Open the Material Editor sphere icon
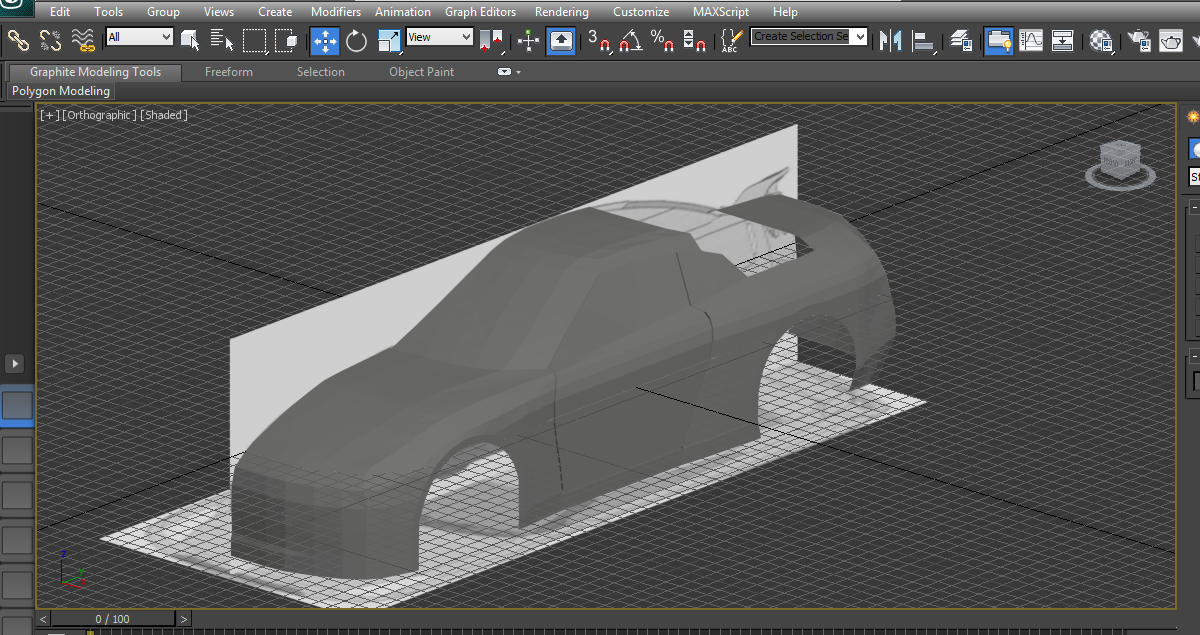This screenshot has height=635, width=1200. pos(1101,41)
